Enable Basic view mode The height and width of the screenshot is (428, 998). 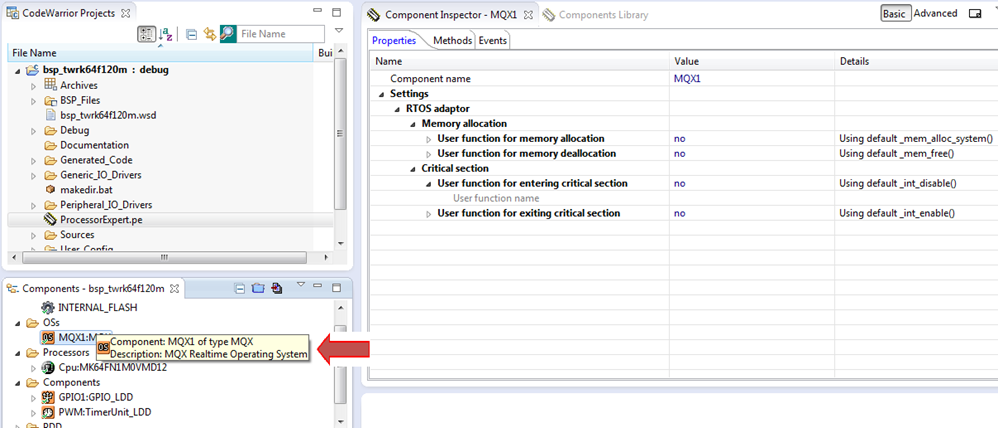(894, 13)
